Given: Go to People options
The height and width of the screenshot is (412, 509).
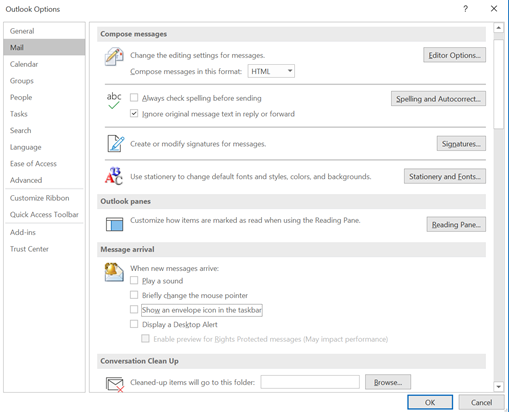Looking at the screenshot, I should click(x=44, y=97).
